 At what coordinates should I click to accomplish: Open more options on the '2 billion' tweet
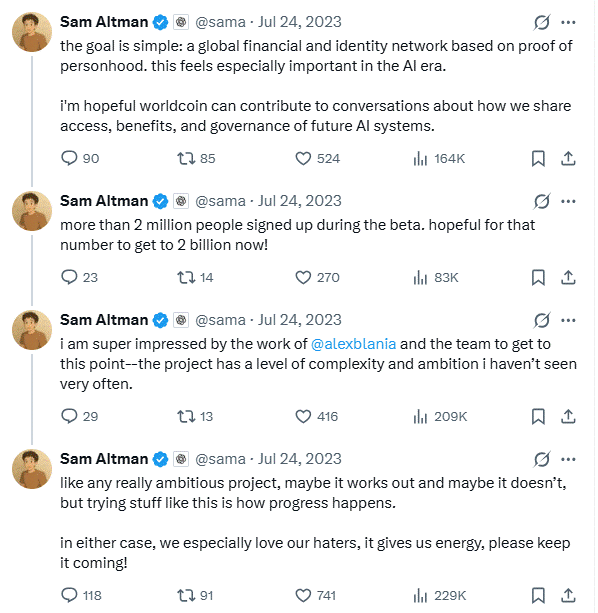[568, 201]
